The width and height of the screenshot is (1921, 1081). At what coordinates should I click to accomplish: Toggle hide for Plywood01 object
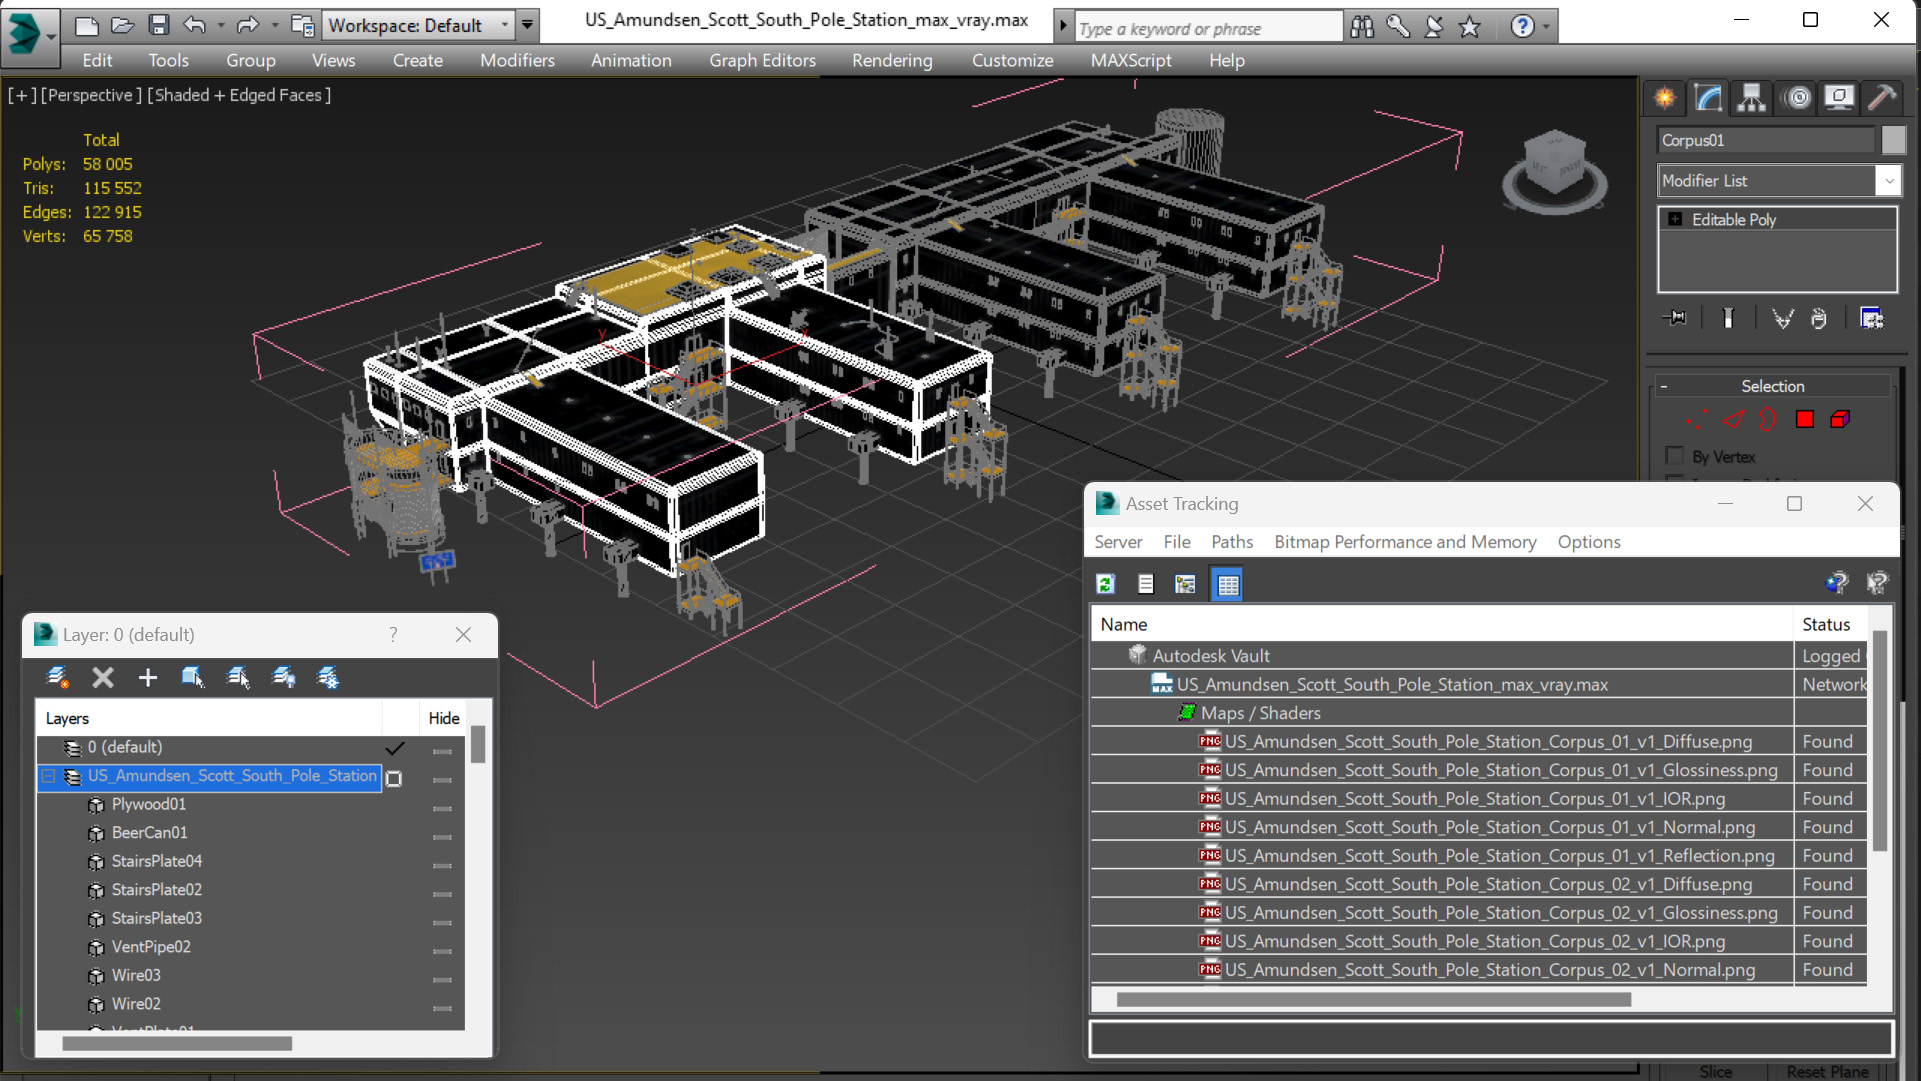tap(442, 806)
